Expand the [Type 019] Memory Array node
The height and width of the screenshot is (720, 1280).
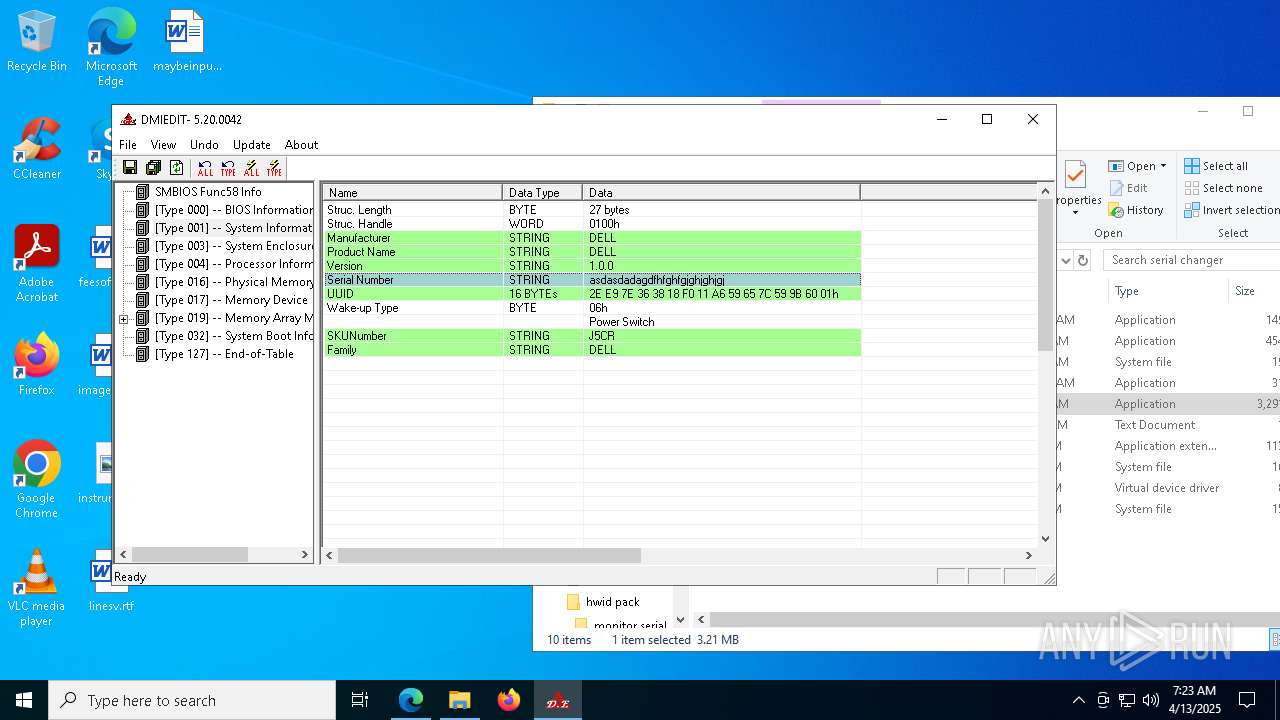(x=124, y=319)
